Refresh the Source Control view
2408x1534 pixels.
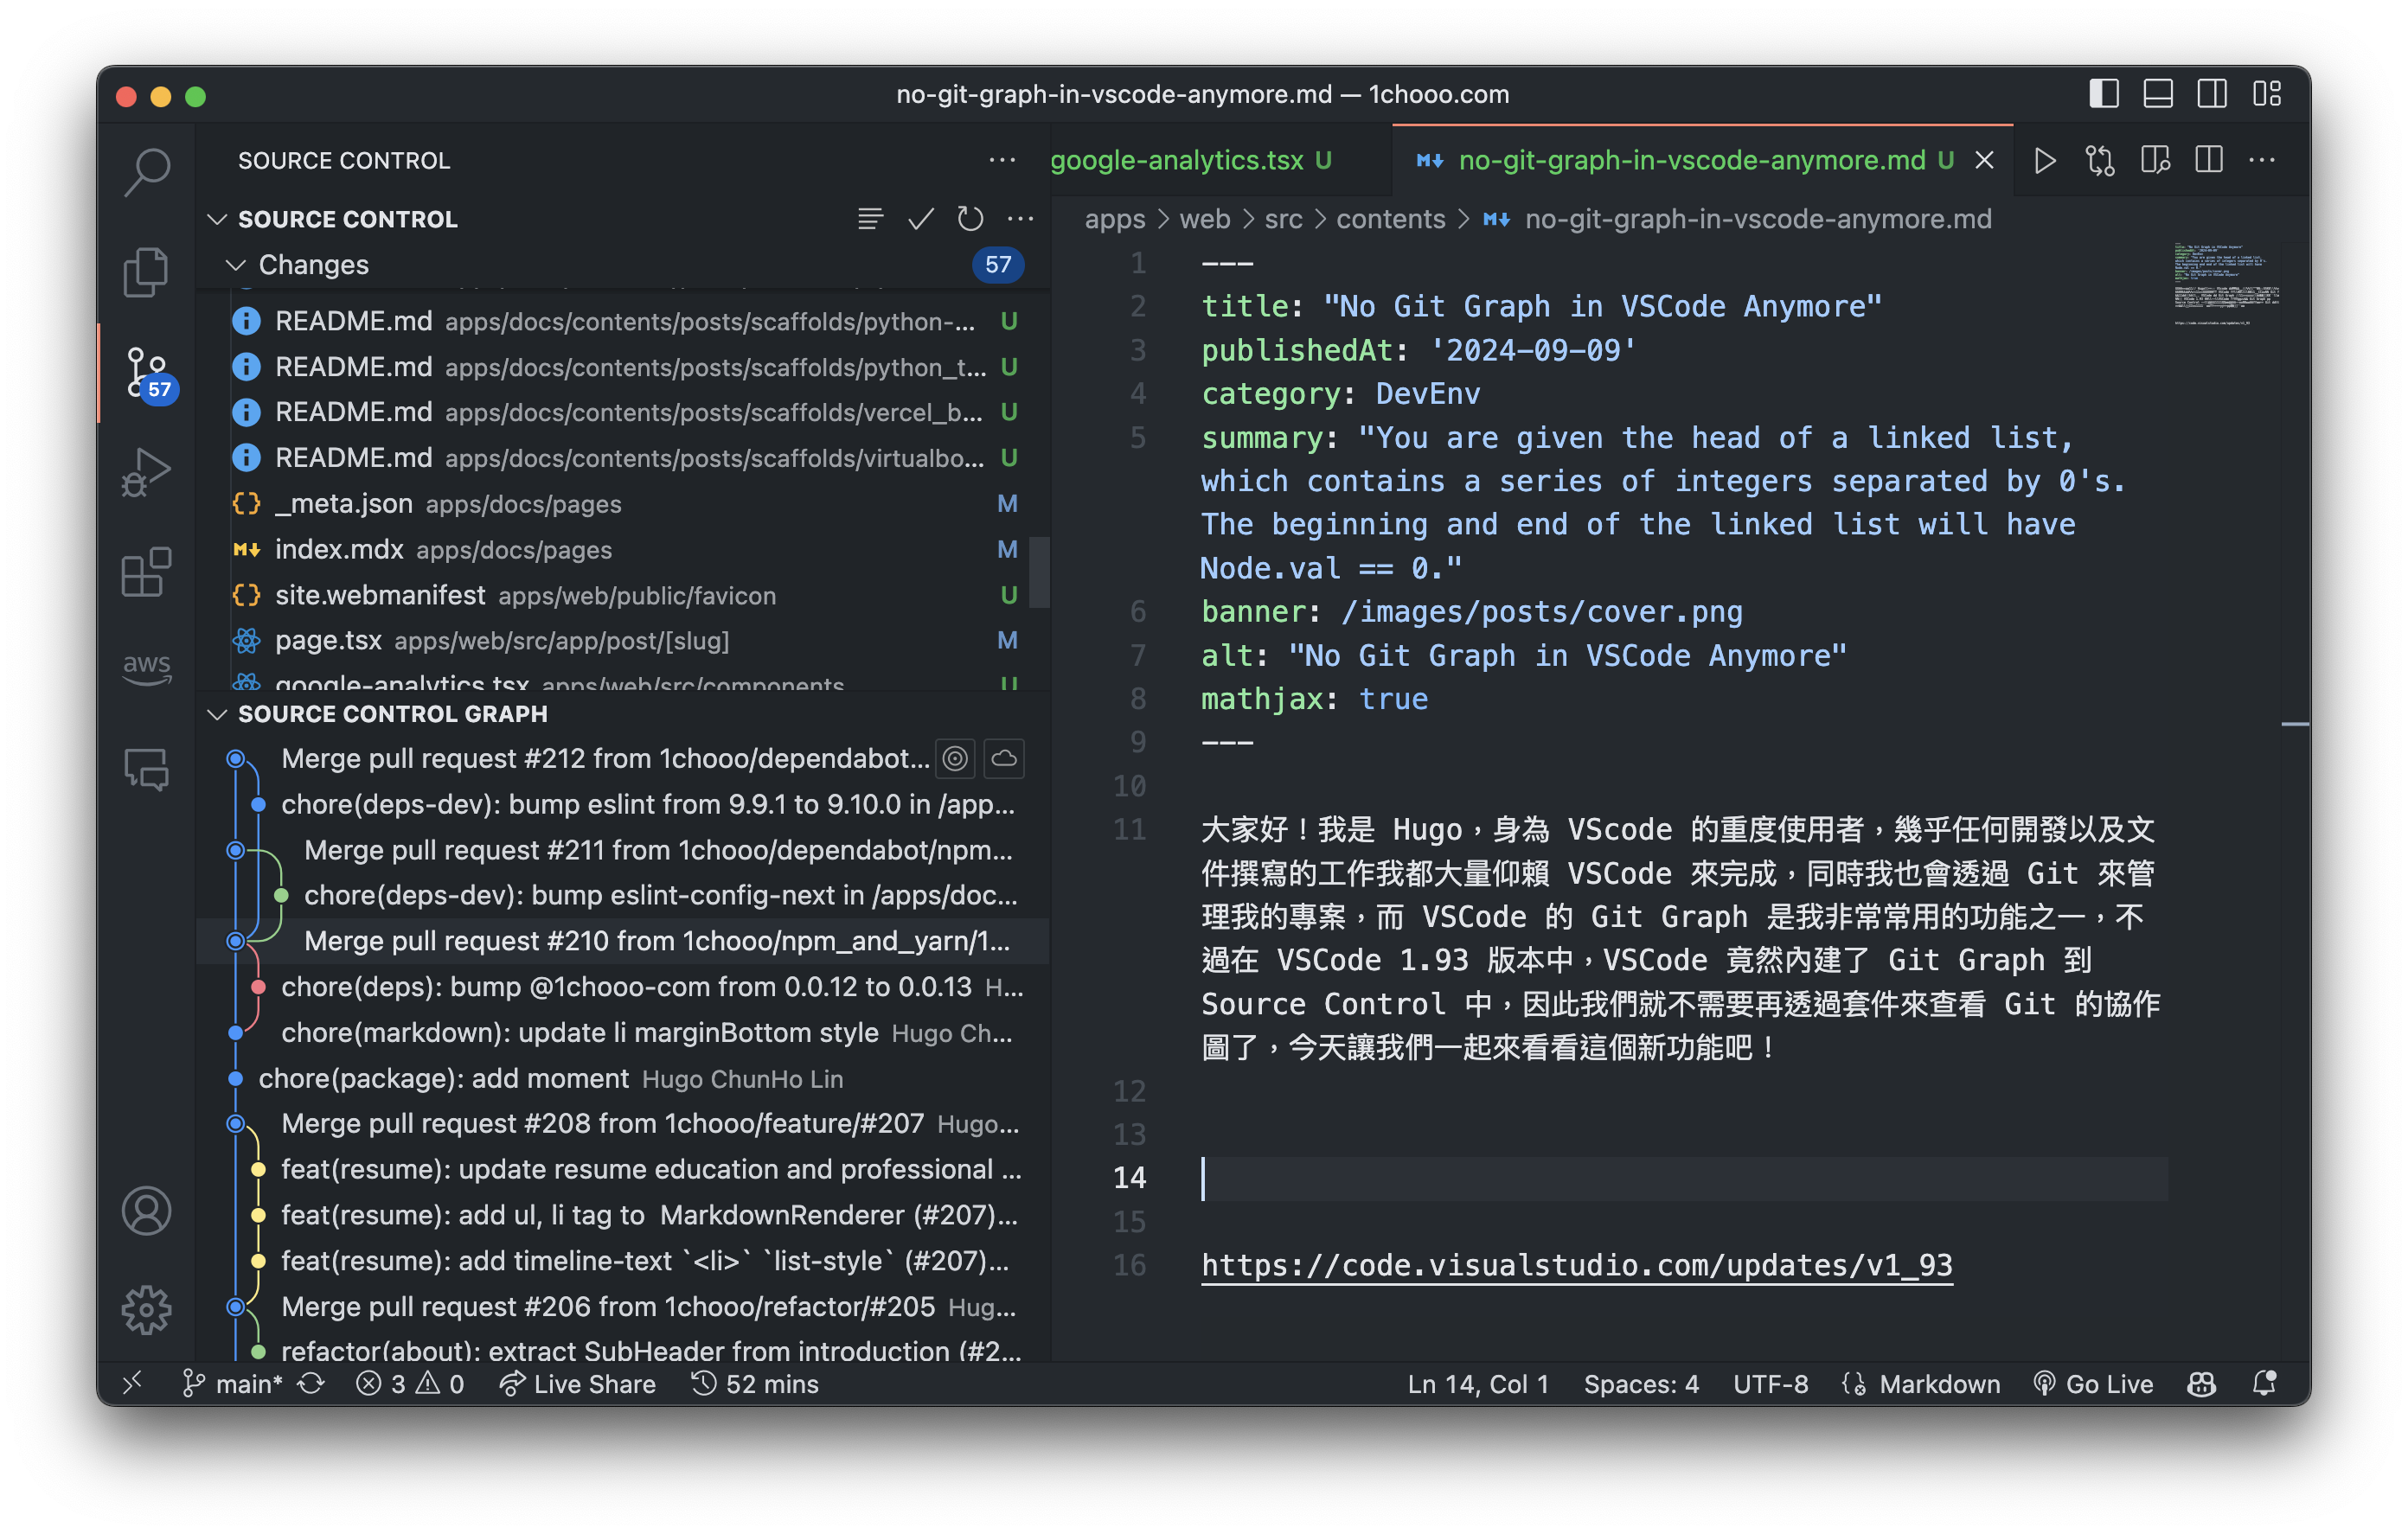[969, 219]
